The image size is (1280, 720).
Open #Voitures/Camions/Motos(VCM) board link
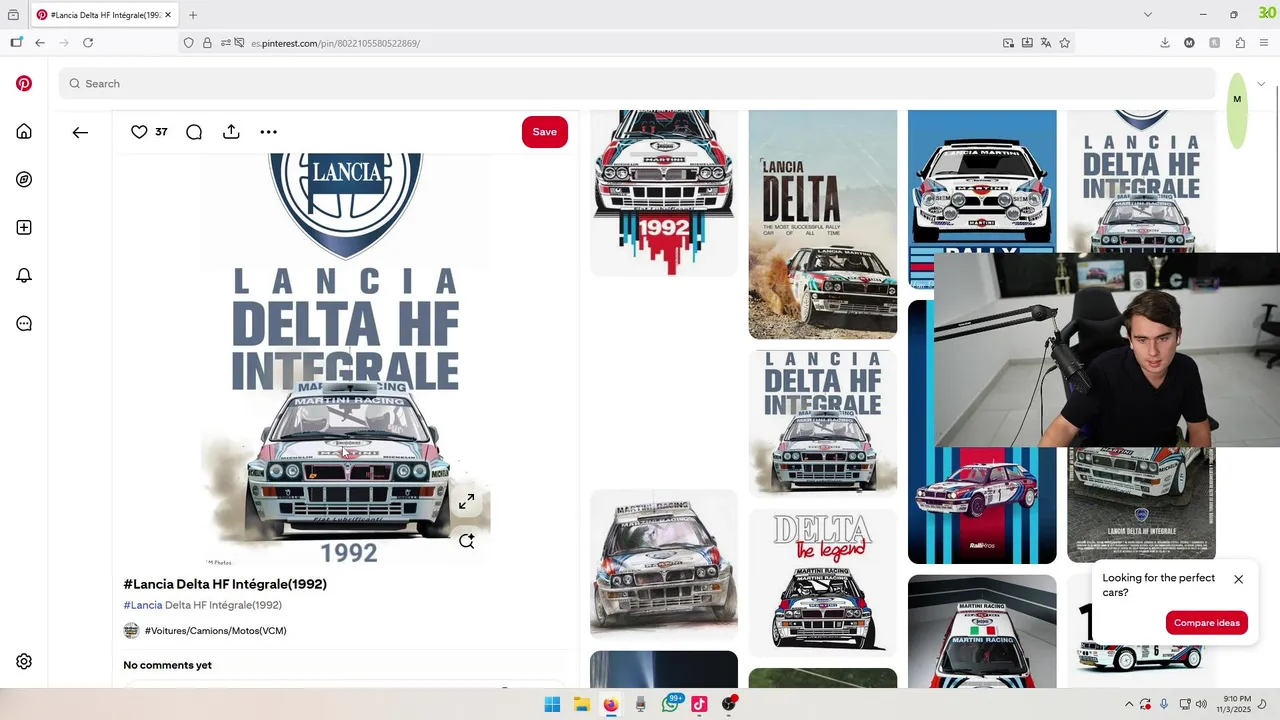pos(215,631)
